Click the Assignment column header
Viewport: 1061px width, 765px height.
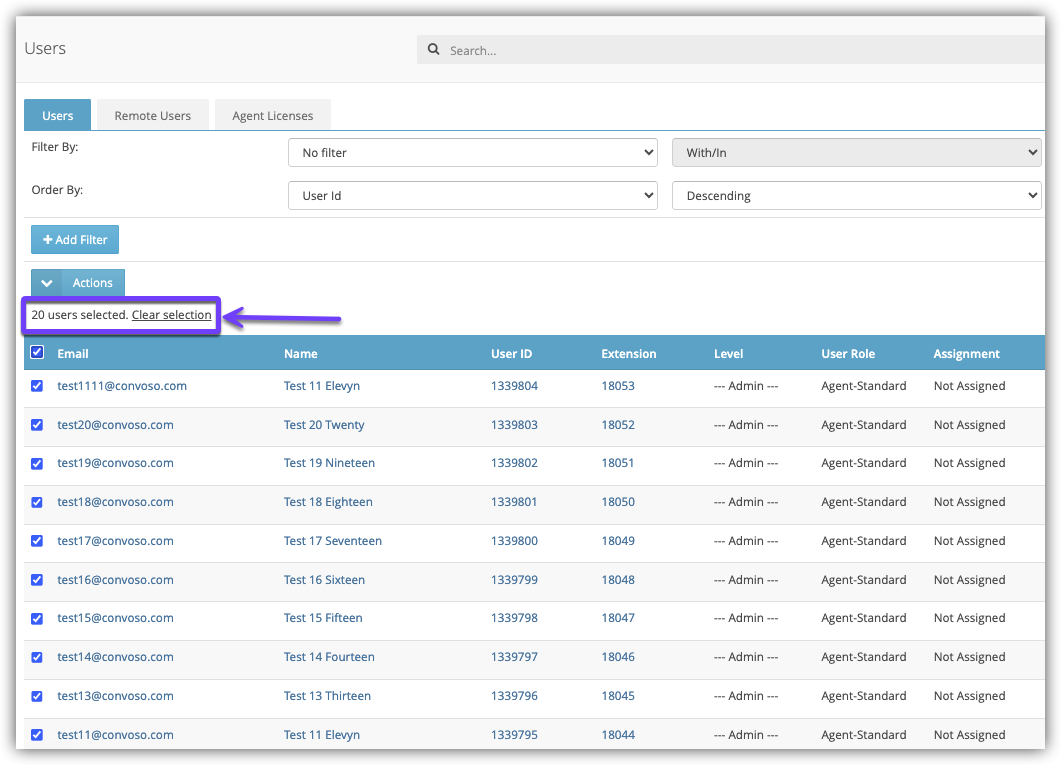(966, 354)
